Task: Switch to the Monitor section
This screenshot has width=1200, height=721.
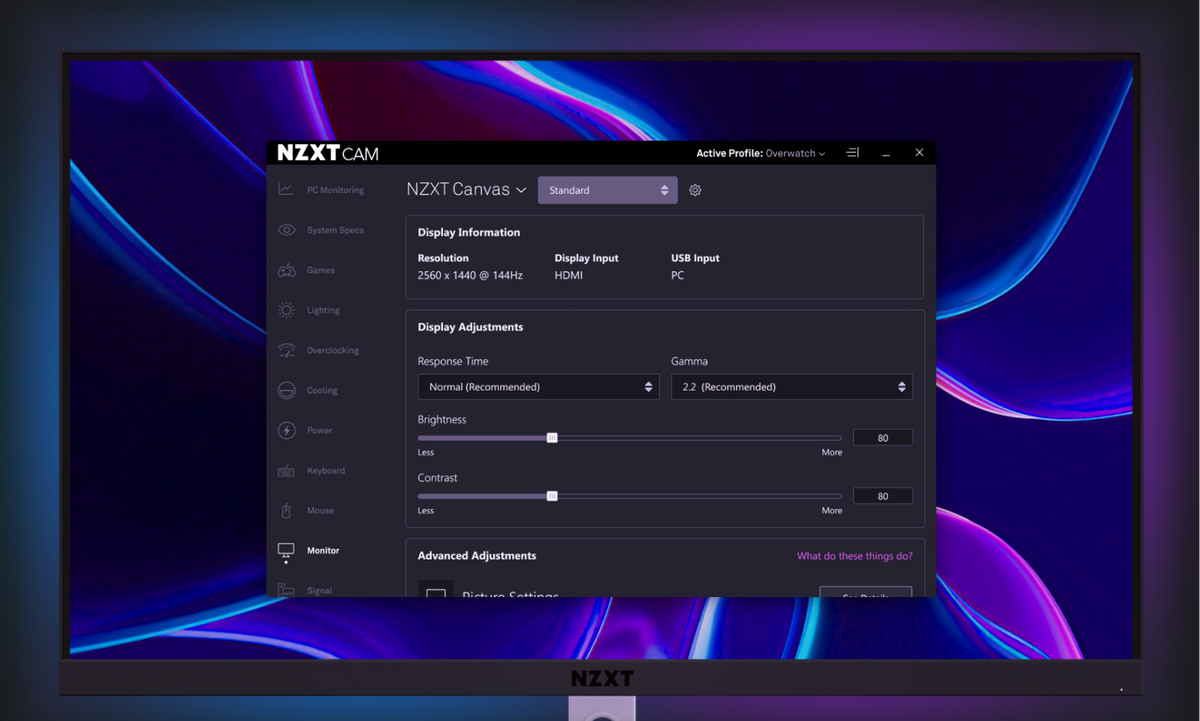Action: click(322, 550)
